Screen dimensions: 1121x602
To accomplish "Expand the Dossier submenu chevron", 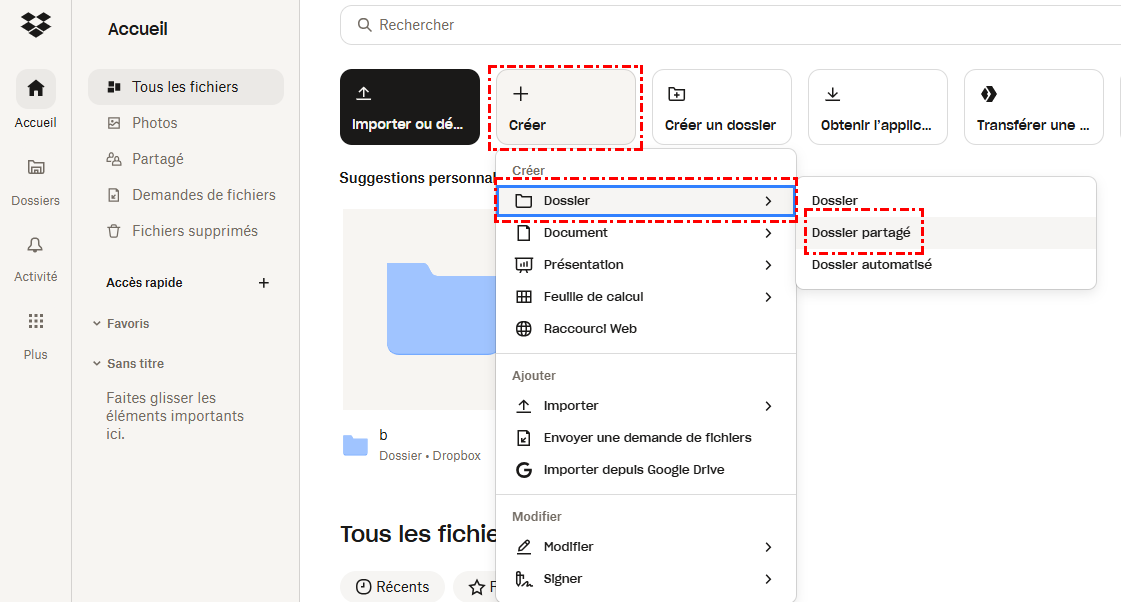I will click(x=769, y=201).
